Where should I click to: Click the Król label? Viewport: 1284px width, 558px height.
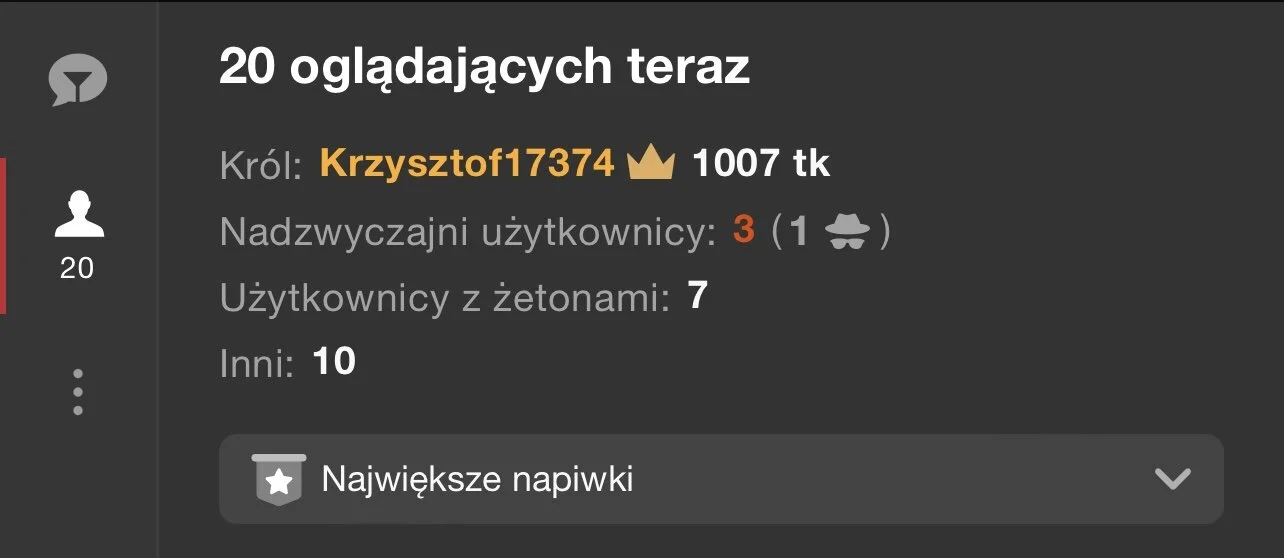click(261, 166)
